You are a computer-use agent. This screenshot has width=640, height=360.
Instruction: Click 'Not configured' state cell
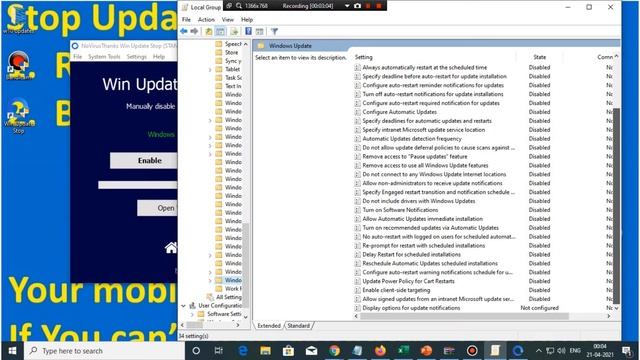539,308
